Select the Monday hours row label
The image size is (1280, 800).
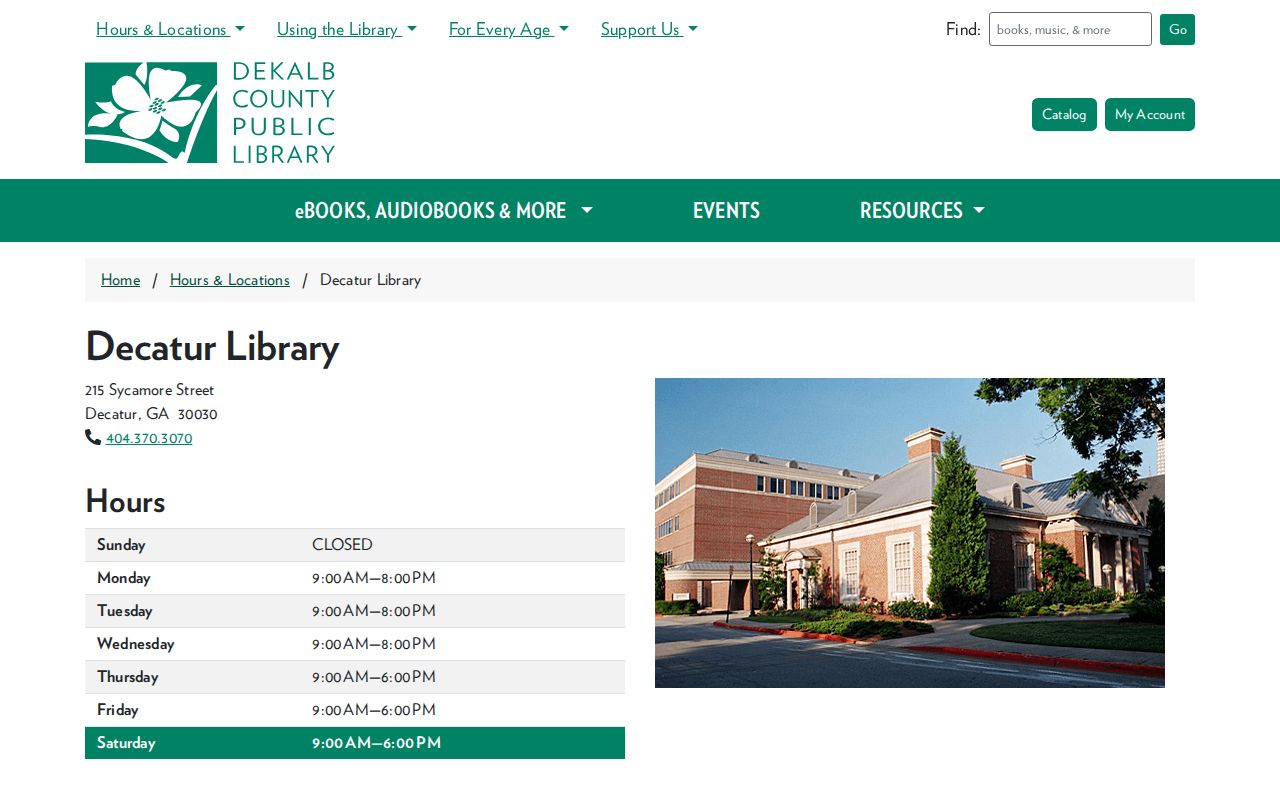124,578
